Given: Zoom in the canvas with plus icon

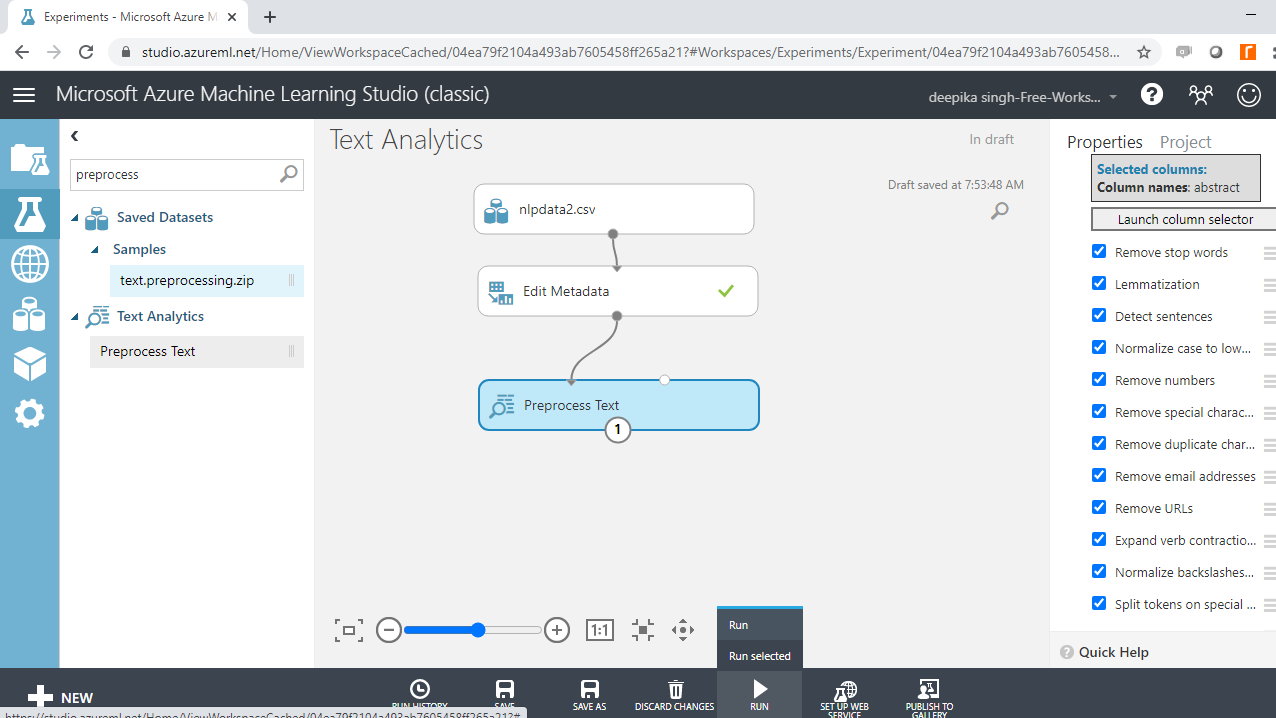Looking at the screenshot, I should point(557,630).
